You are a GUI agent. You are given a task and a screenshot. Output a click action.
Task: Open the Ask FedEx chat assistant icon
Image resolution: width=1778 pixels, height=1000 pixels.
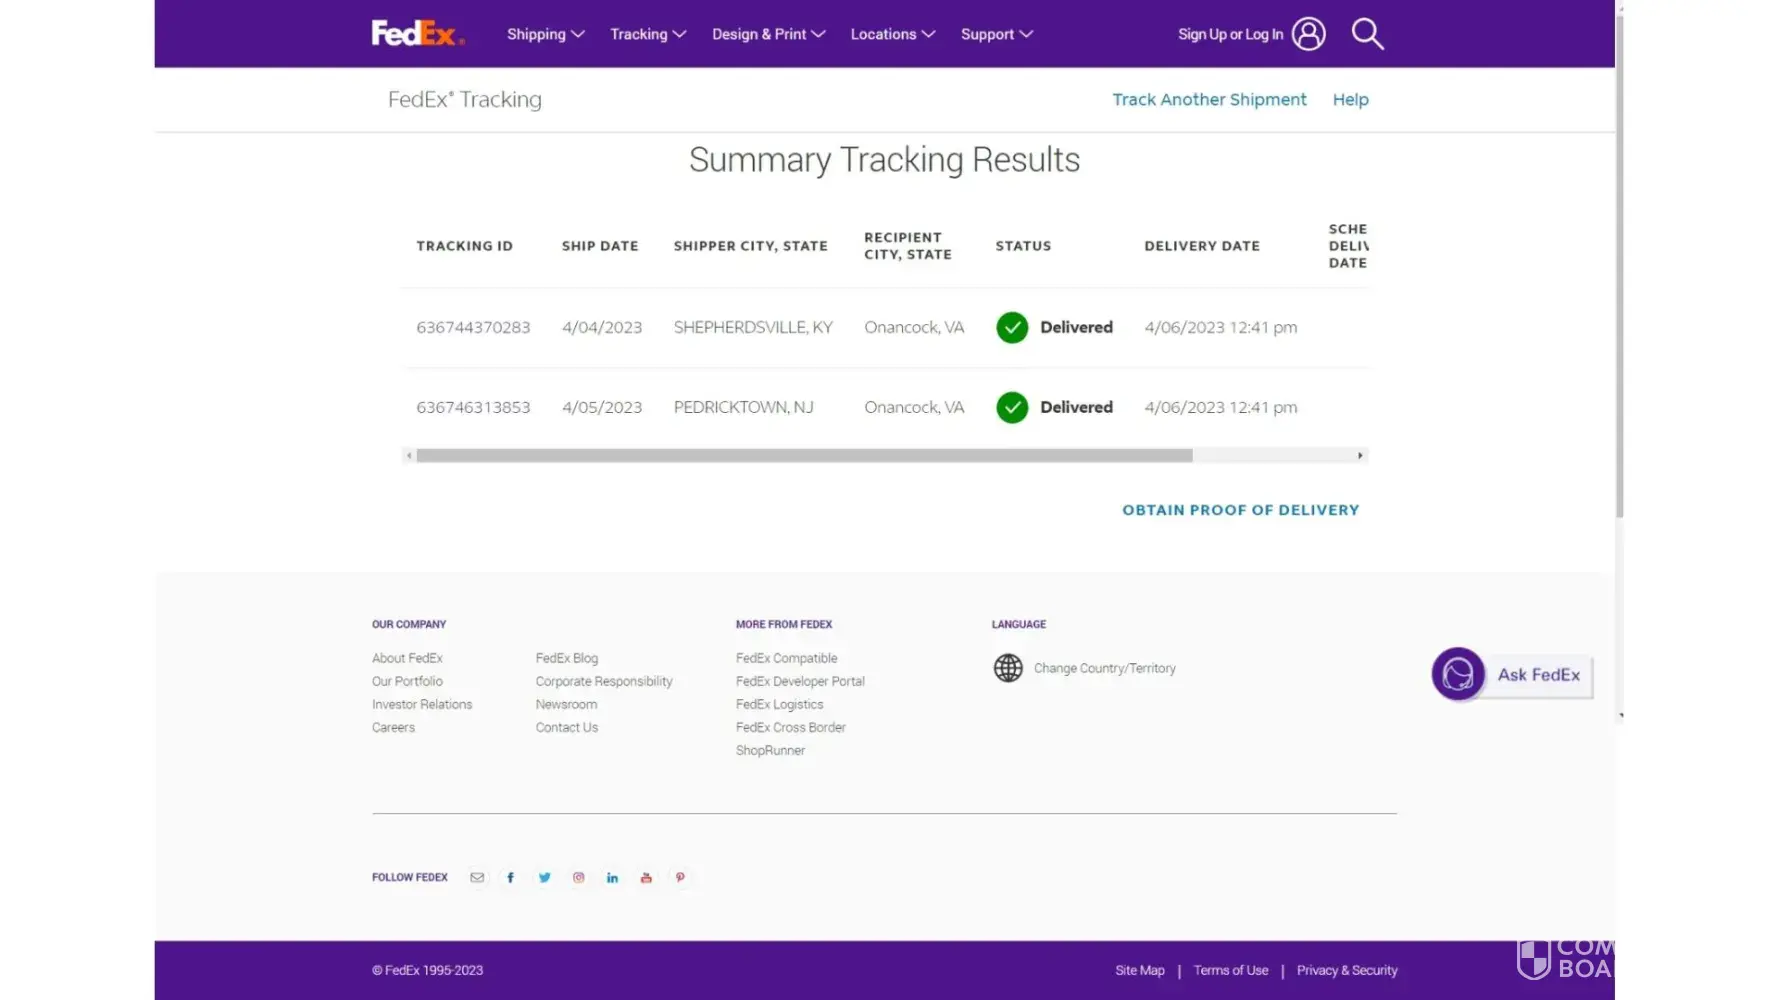(x=1458, y=674)
